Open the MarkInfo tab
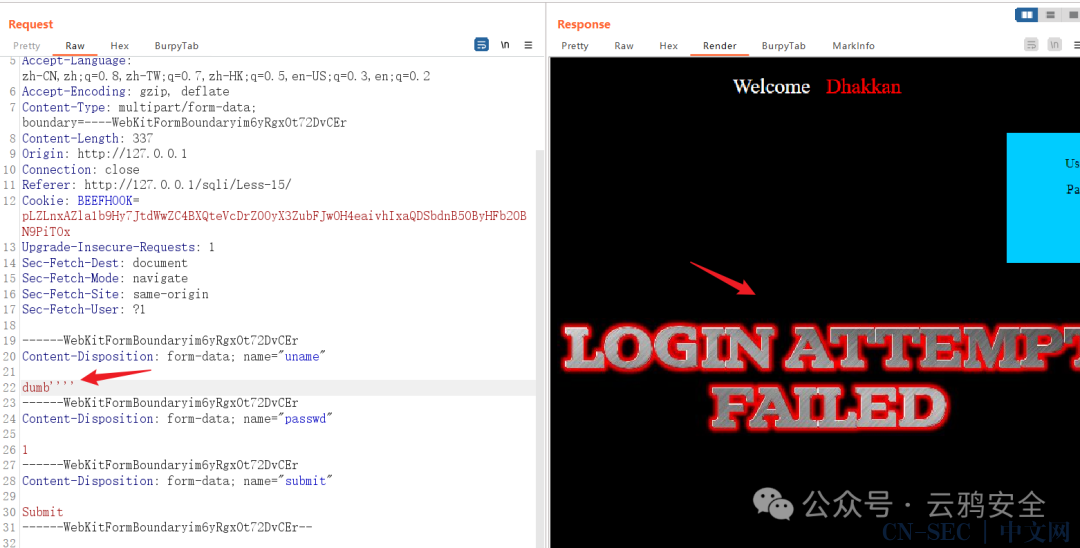This screenshot has width=1080, height=548. (x=853, y=46)
